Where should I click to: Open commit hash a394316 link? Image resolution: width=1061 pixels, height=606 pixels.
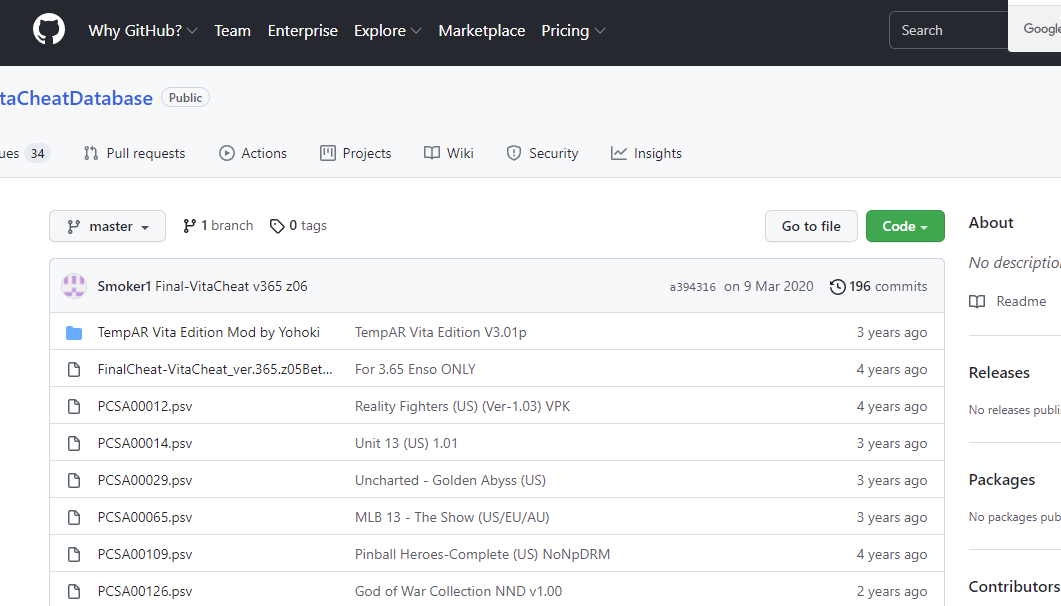(x=692, y=287)
